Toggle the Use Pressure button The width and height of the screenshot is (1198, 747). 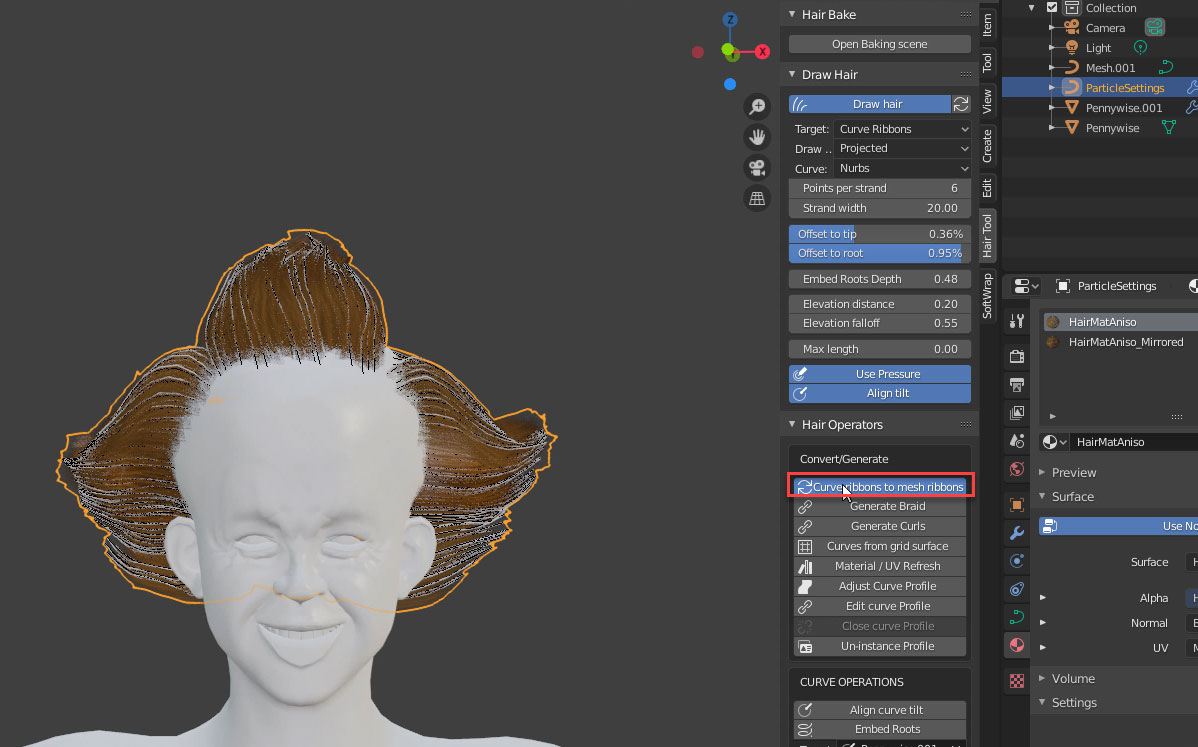pos(879,374)
